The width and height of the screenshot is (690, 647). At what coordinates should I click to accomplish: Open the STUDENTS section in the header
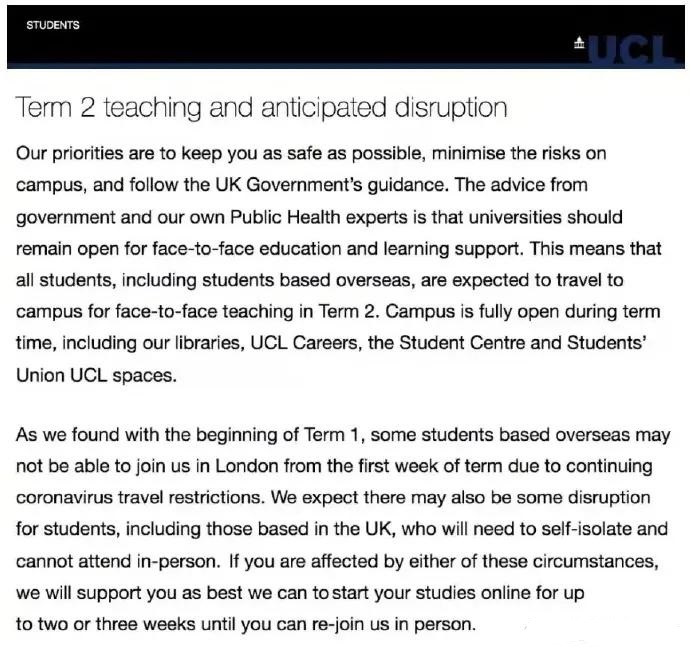53,25
